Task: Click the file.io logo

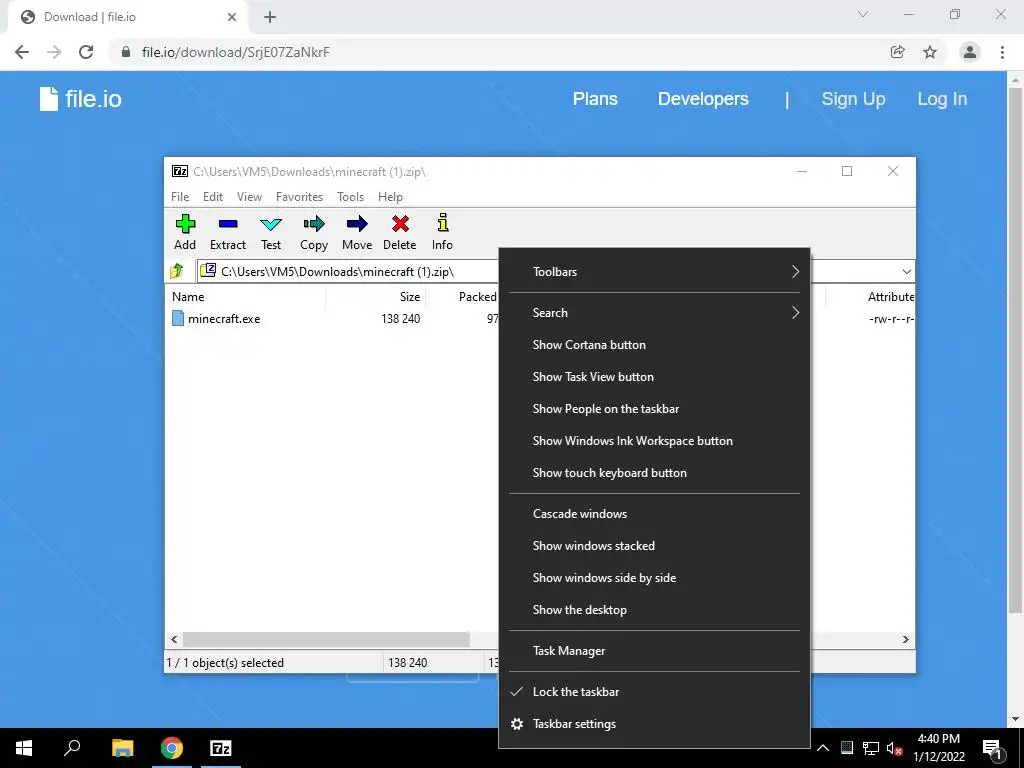Action: click(80, 99)
